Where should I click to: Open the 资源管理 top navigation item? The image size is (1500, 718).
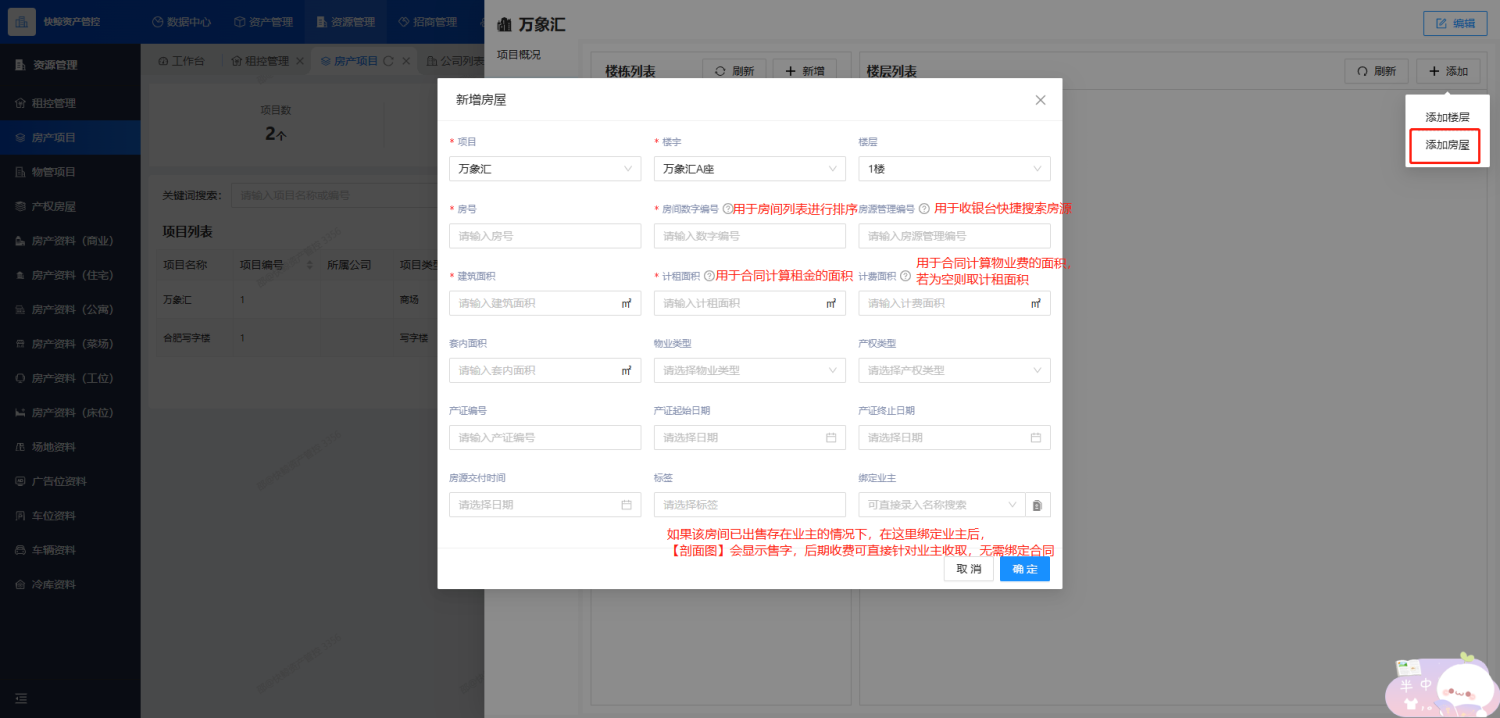coord(344,22)
